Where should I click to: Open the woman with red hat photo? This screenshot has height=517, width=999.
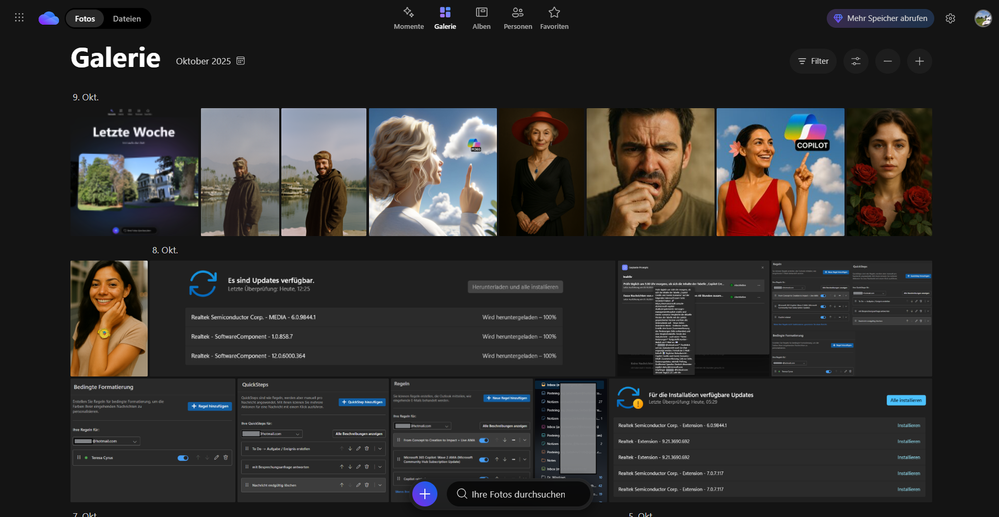pos(541,172)
